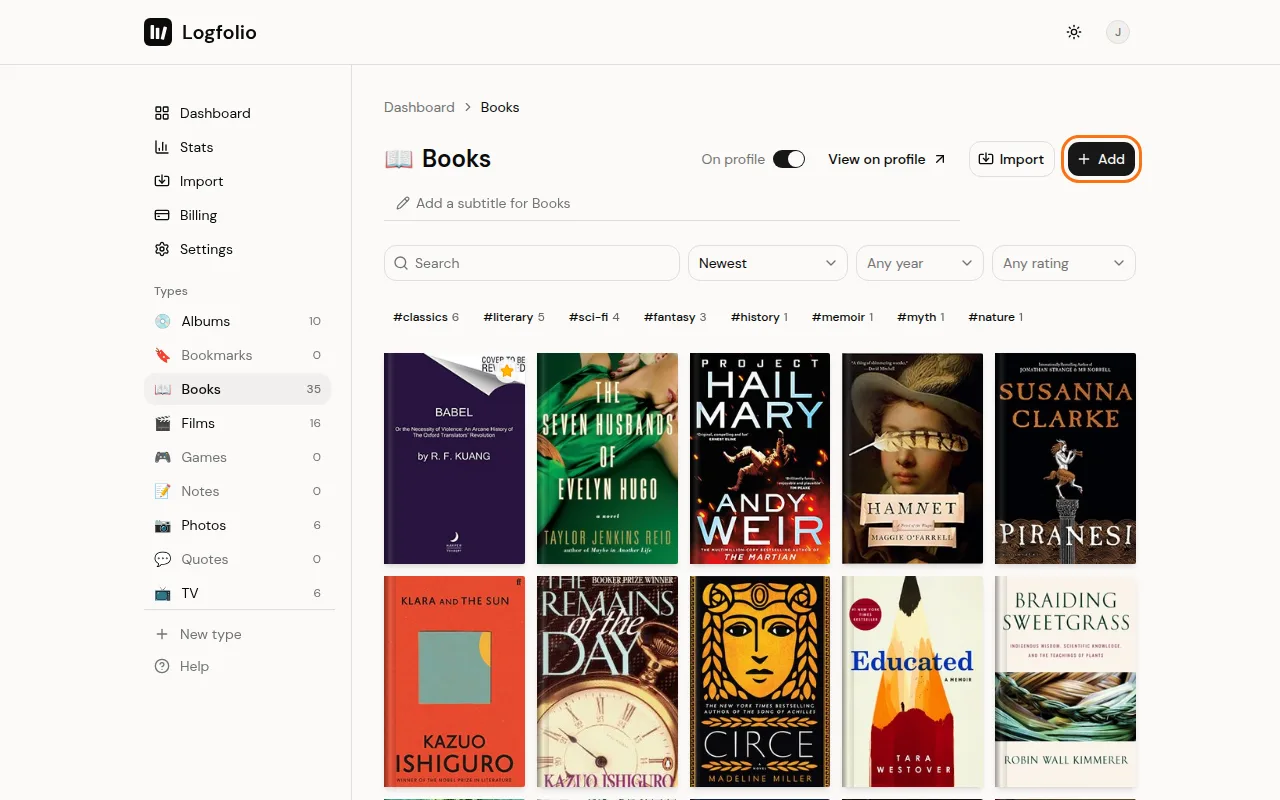Click the Add button
The image size is (1280, 800).
coord(1101,159)
